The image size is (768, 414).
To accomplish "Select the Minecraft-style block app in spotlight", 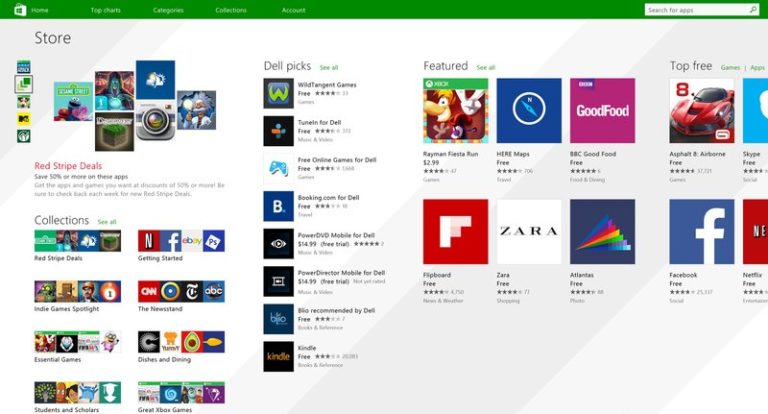I will point(114,132).
